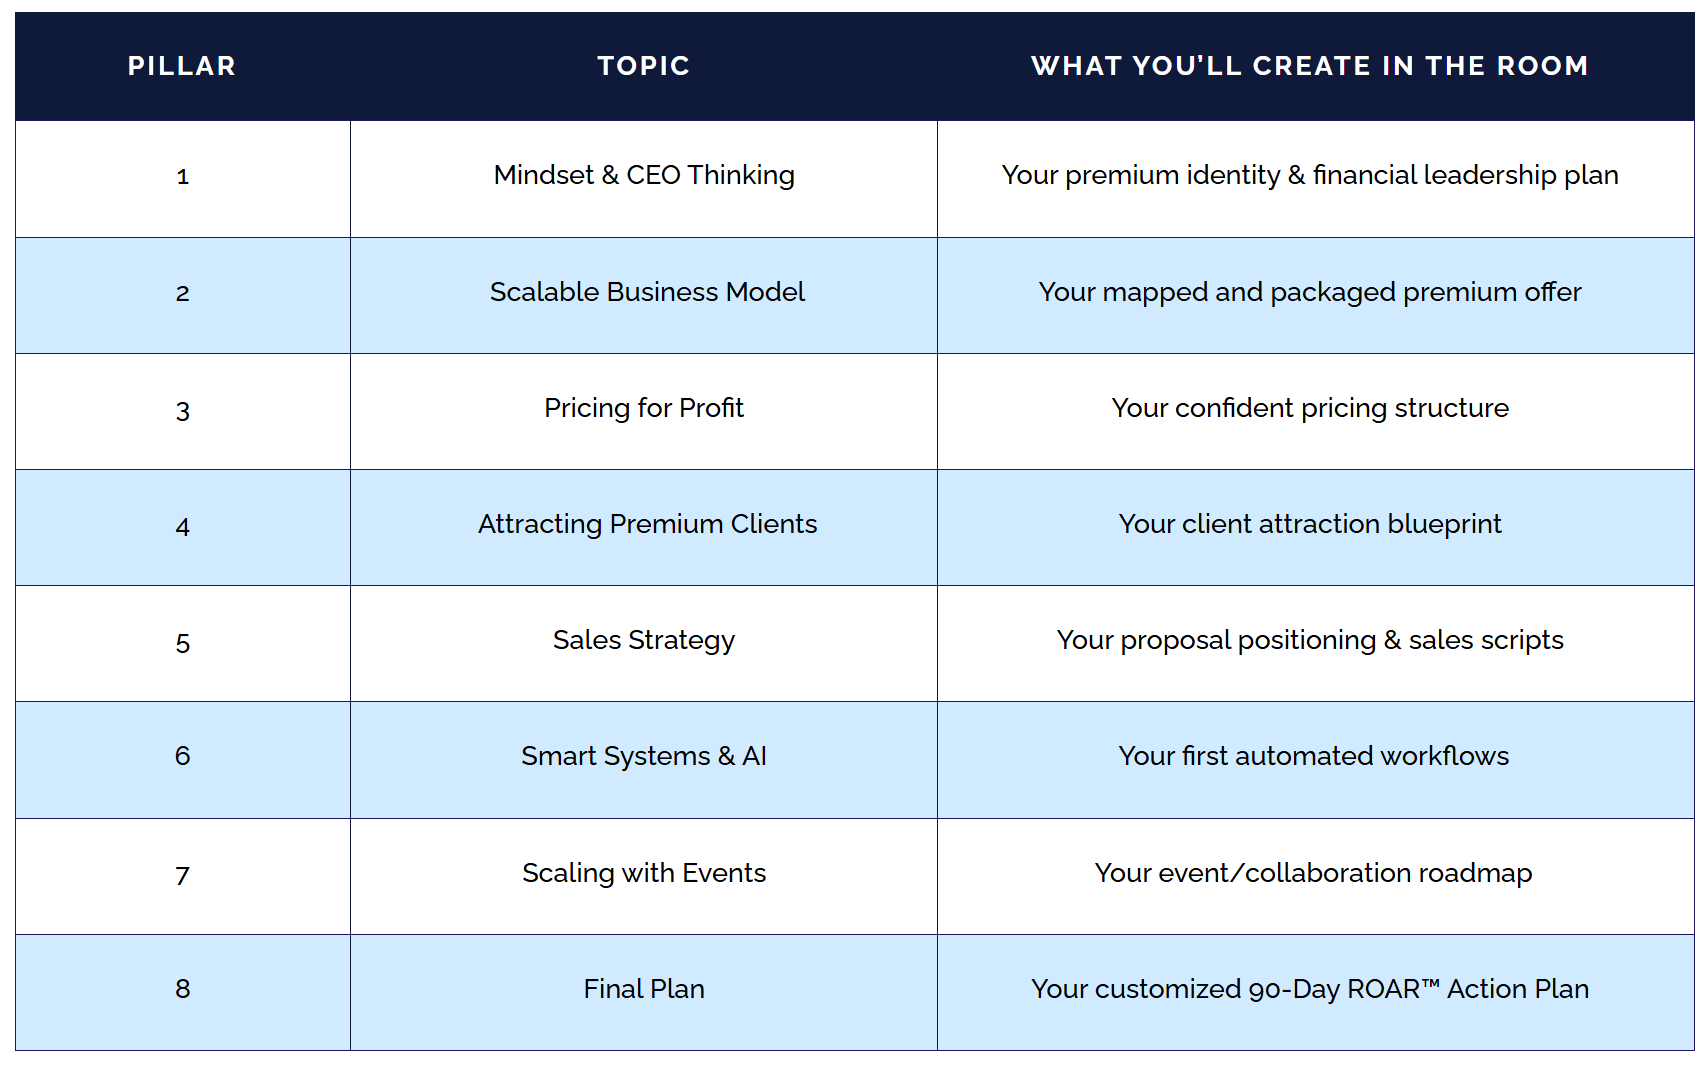Click the Final Plan topic
The height and width of the screenshot is (1067, 1707).
(x=644, y=989)
